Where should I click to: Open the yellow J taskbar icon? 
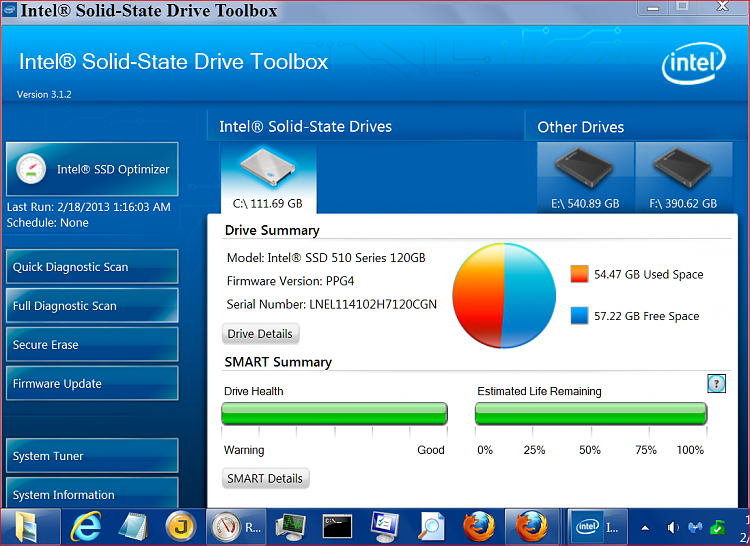[x=181, y=527]
